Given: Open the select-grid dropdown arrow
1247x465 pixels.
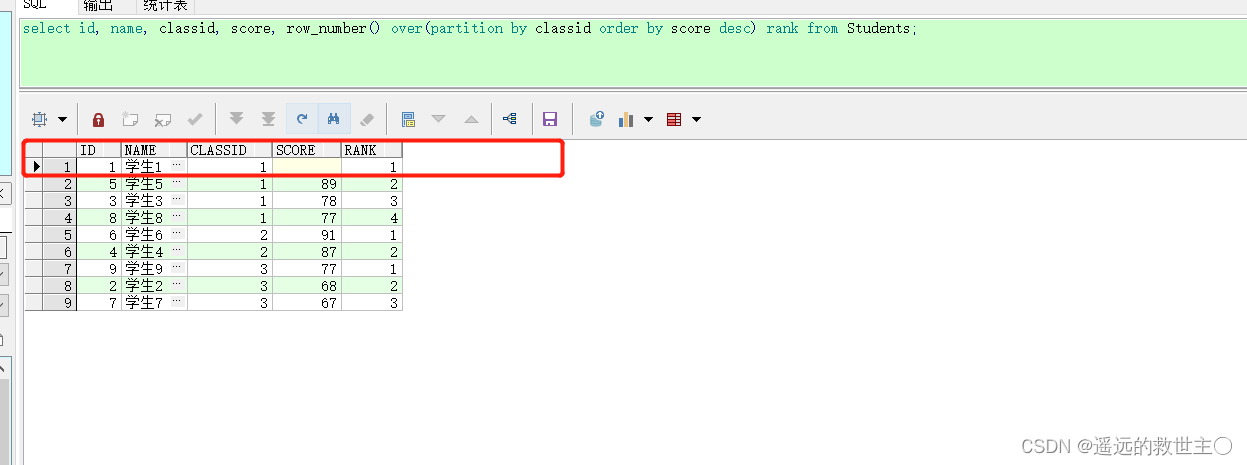Looking at the screenshot, I should point(62,119).
